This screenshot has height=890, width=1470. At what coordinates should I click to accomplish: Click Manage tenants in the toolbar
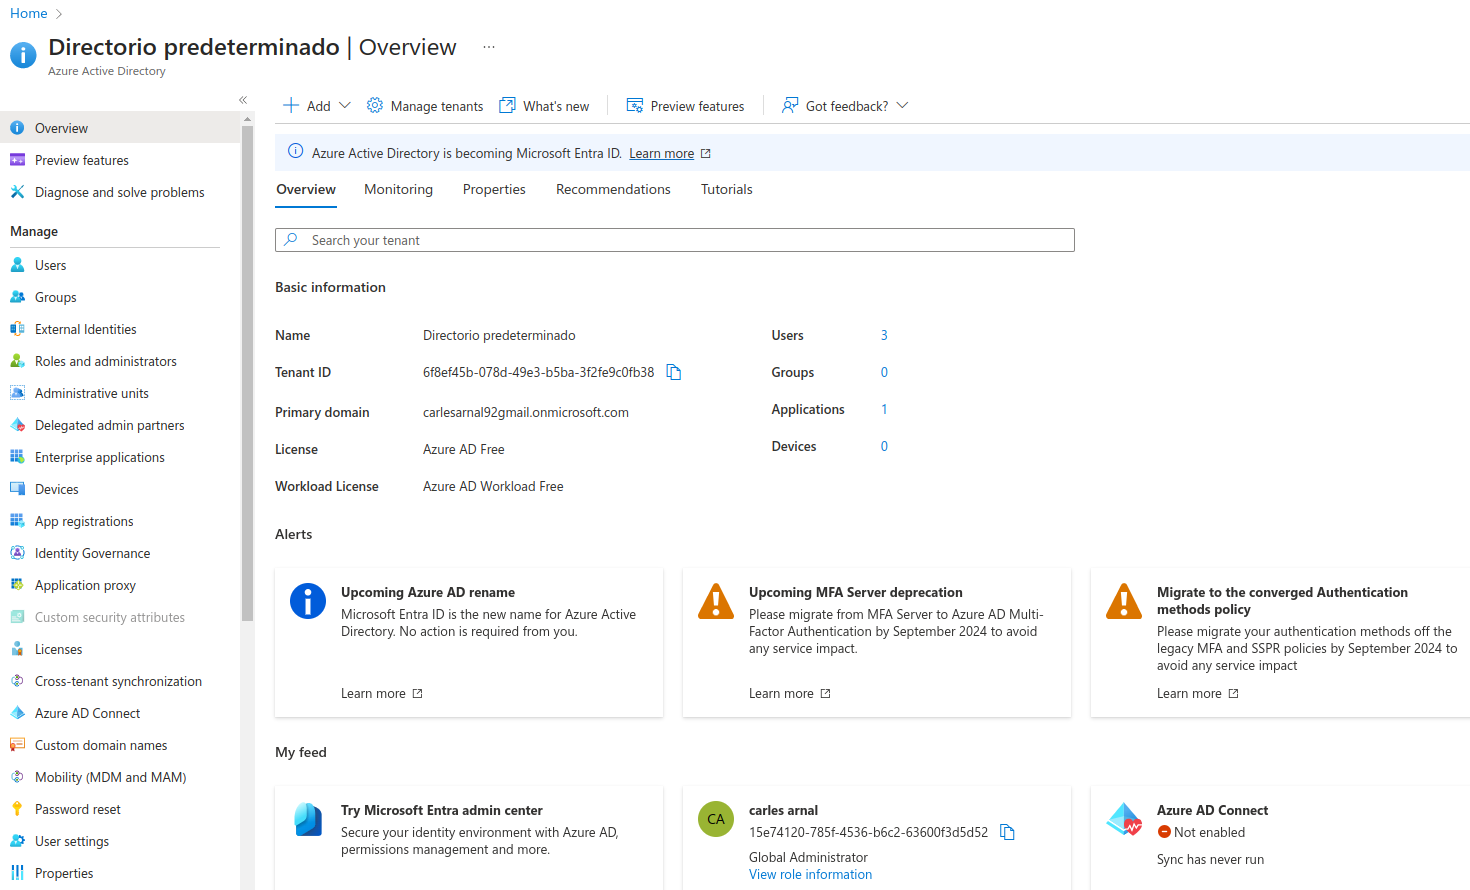(x=425, y=106)
